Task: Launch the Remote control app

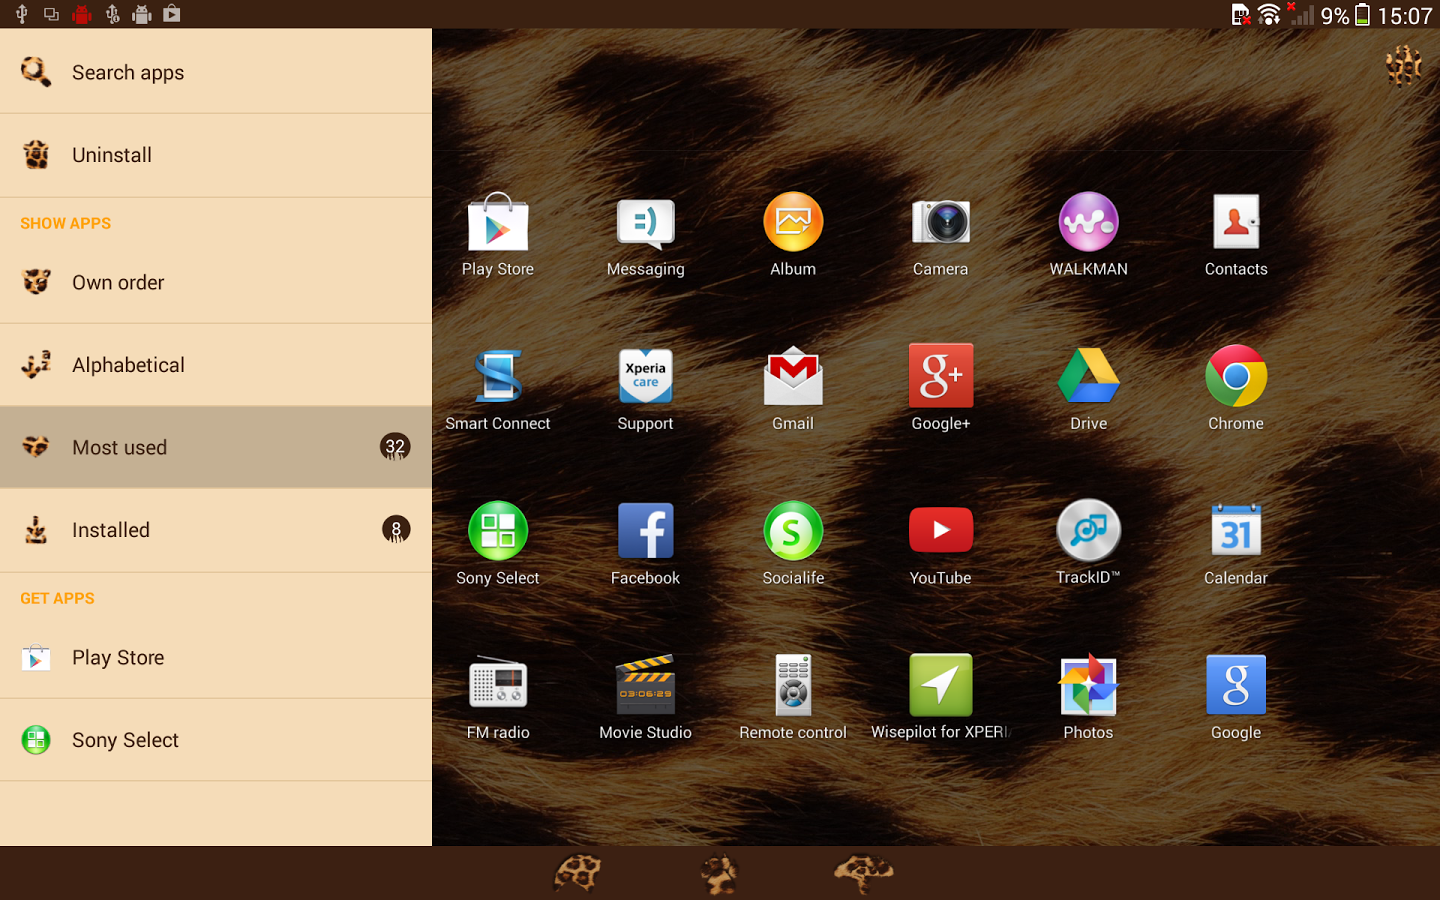Action: pyautogui.click(x=793, y=698)
